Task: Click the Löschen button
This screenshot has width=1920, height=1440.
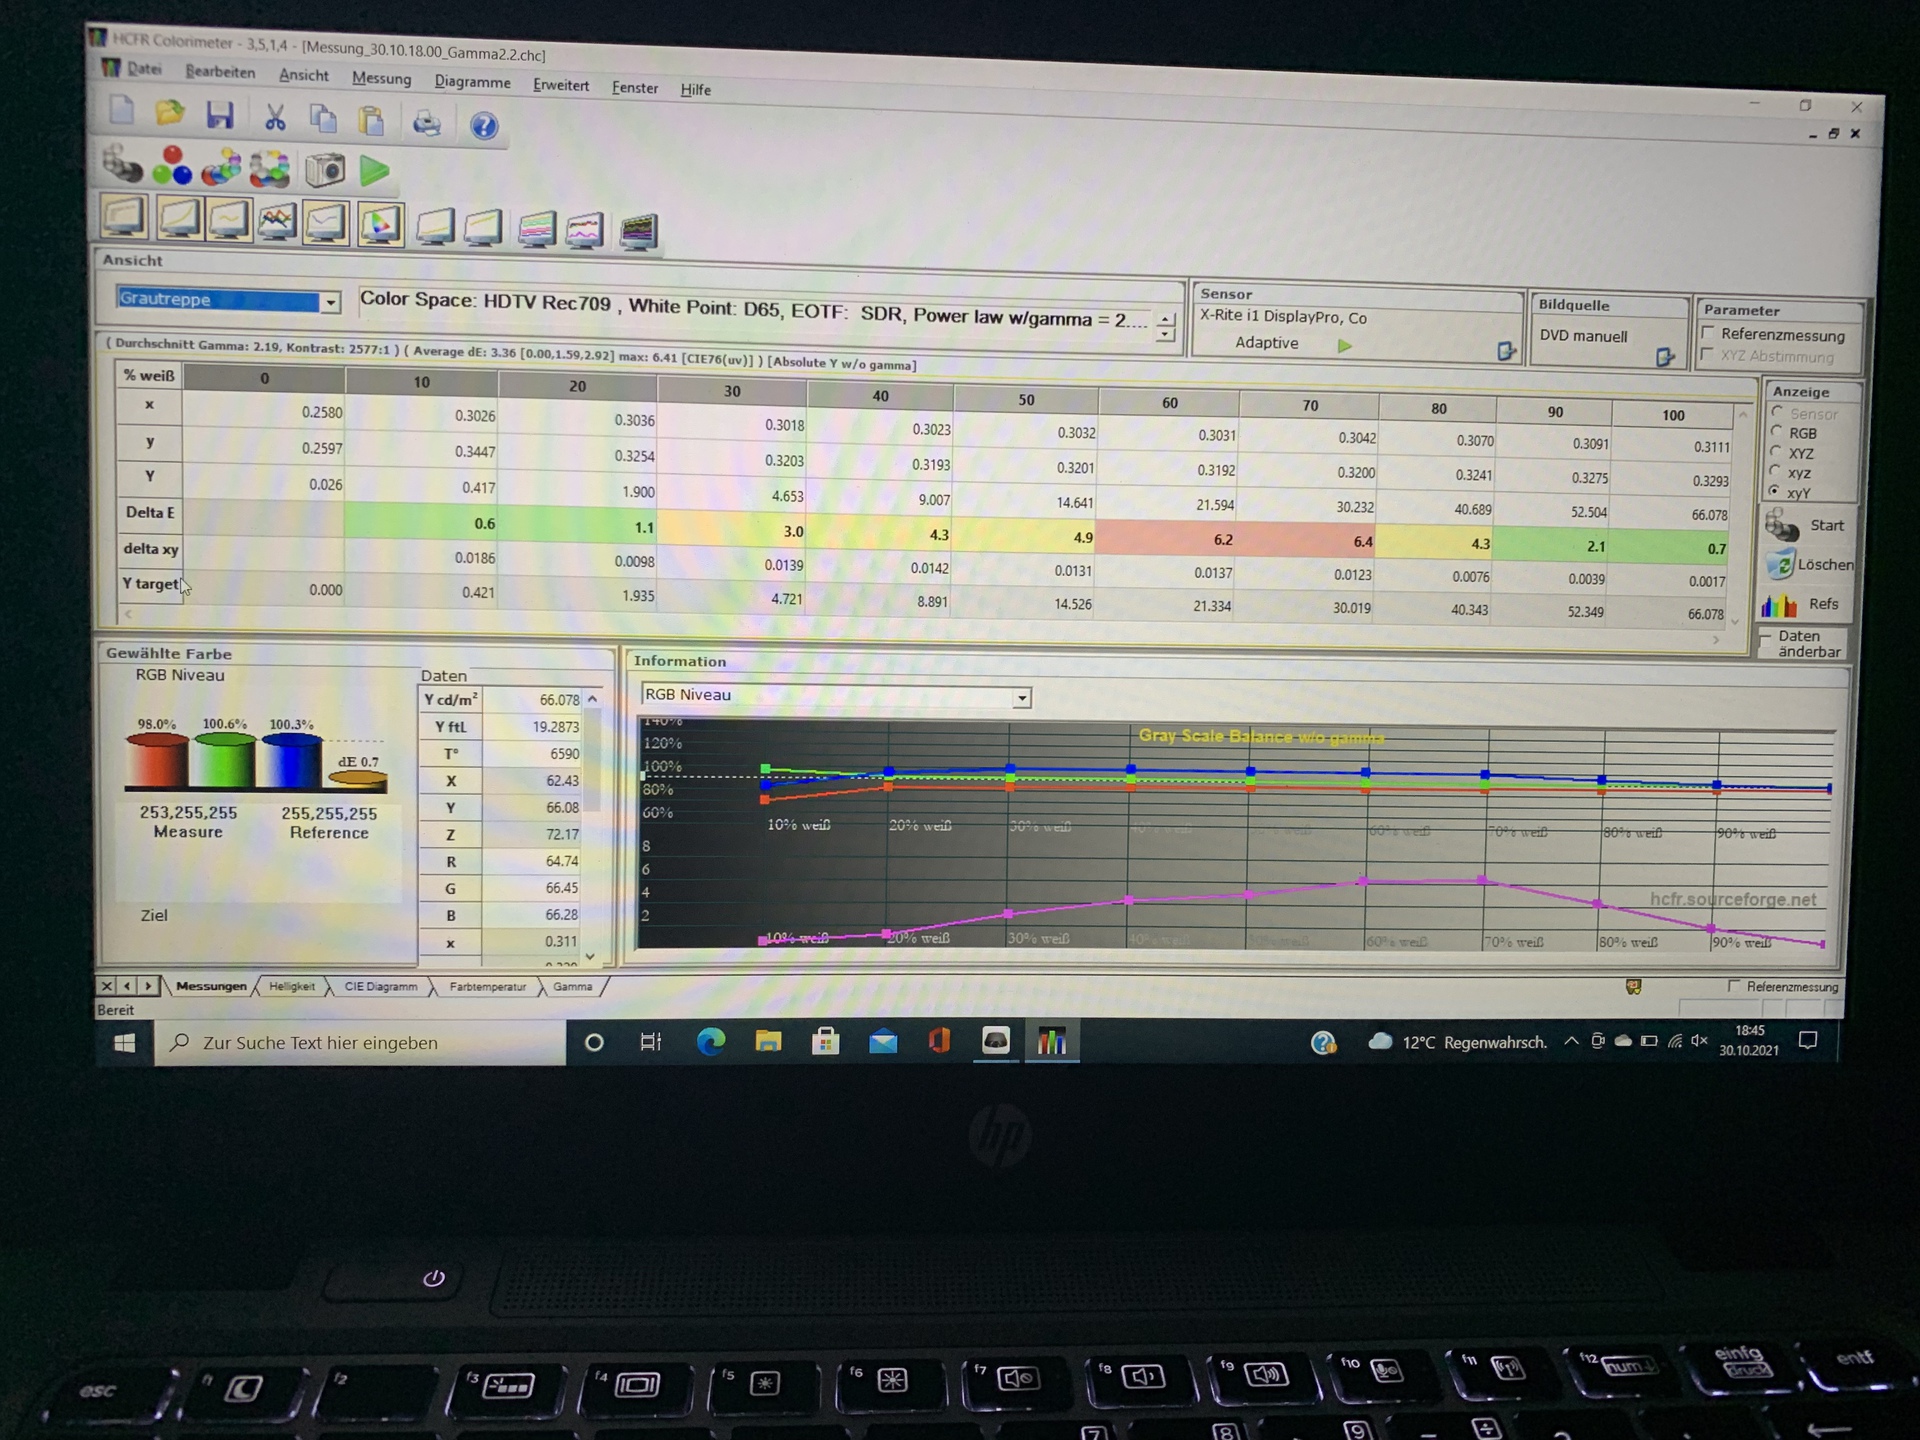Action: 1809,564
